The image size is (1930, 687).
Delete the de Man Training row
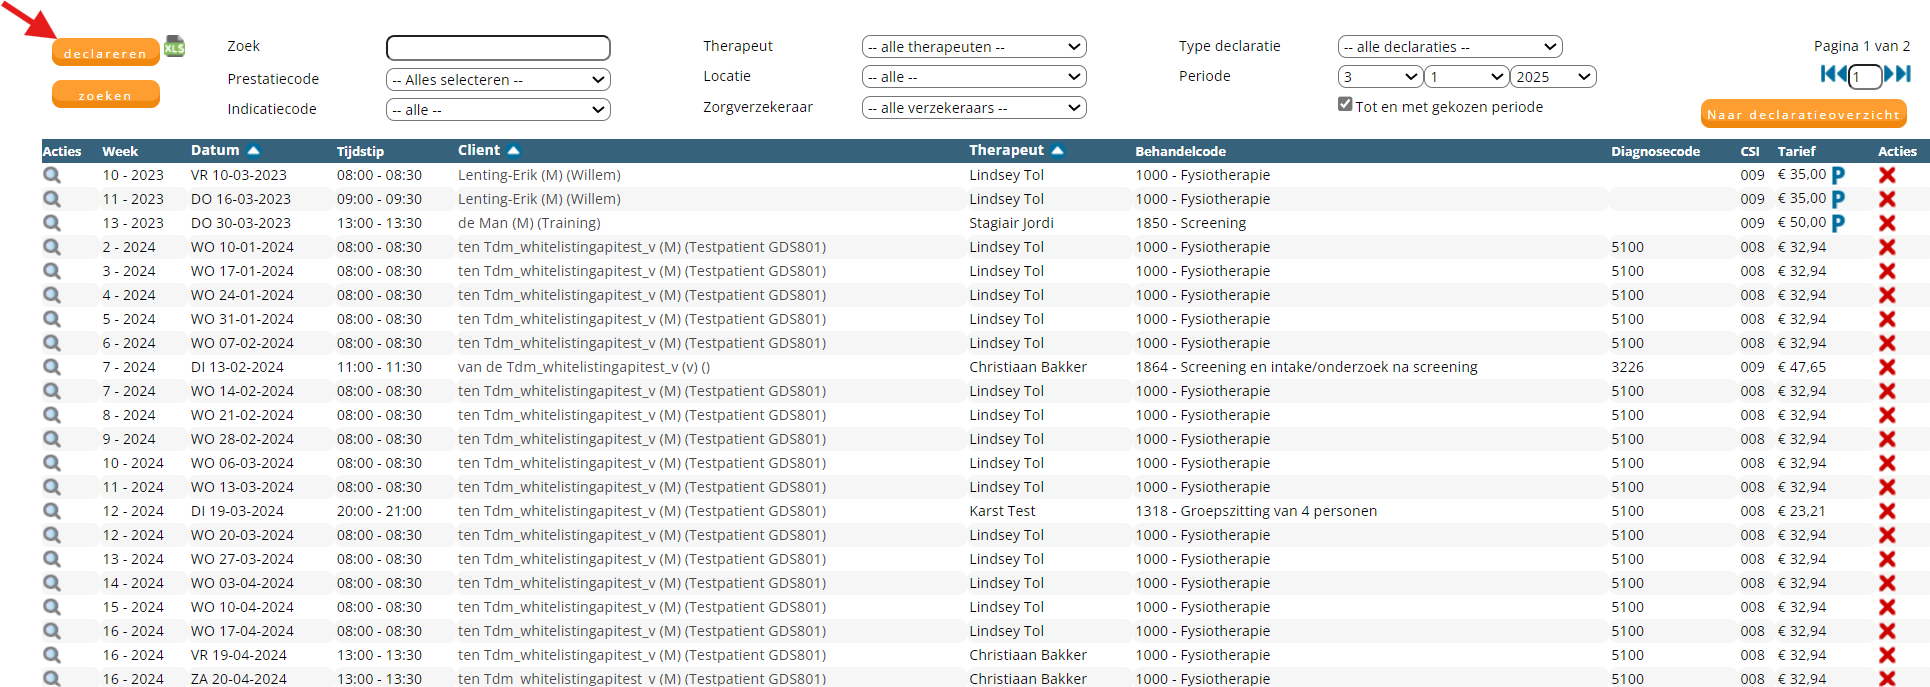point(1887,223)
